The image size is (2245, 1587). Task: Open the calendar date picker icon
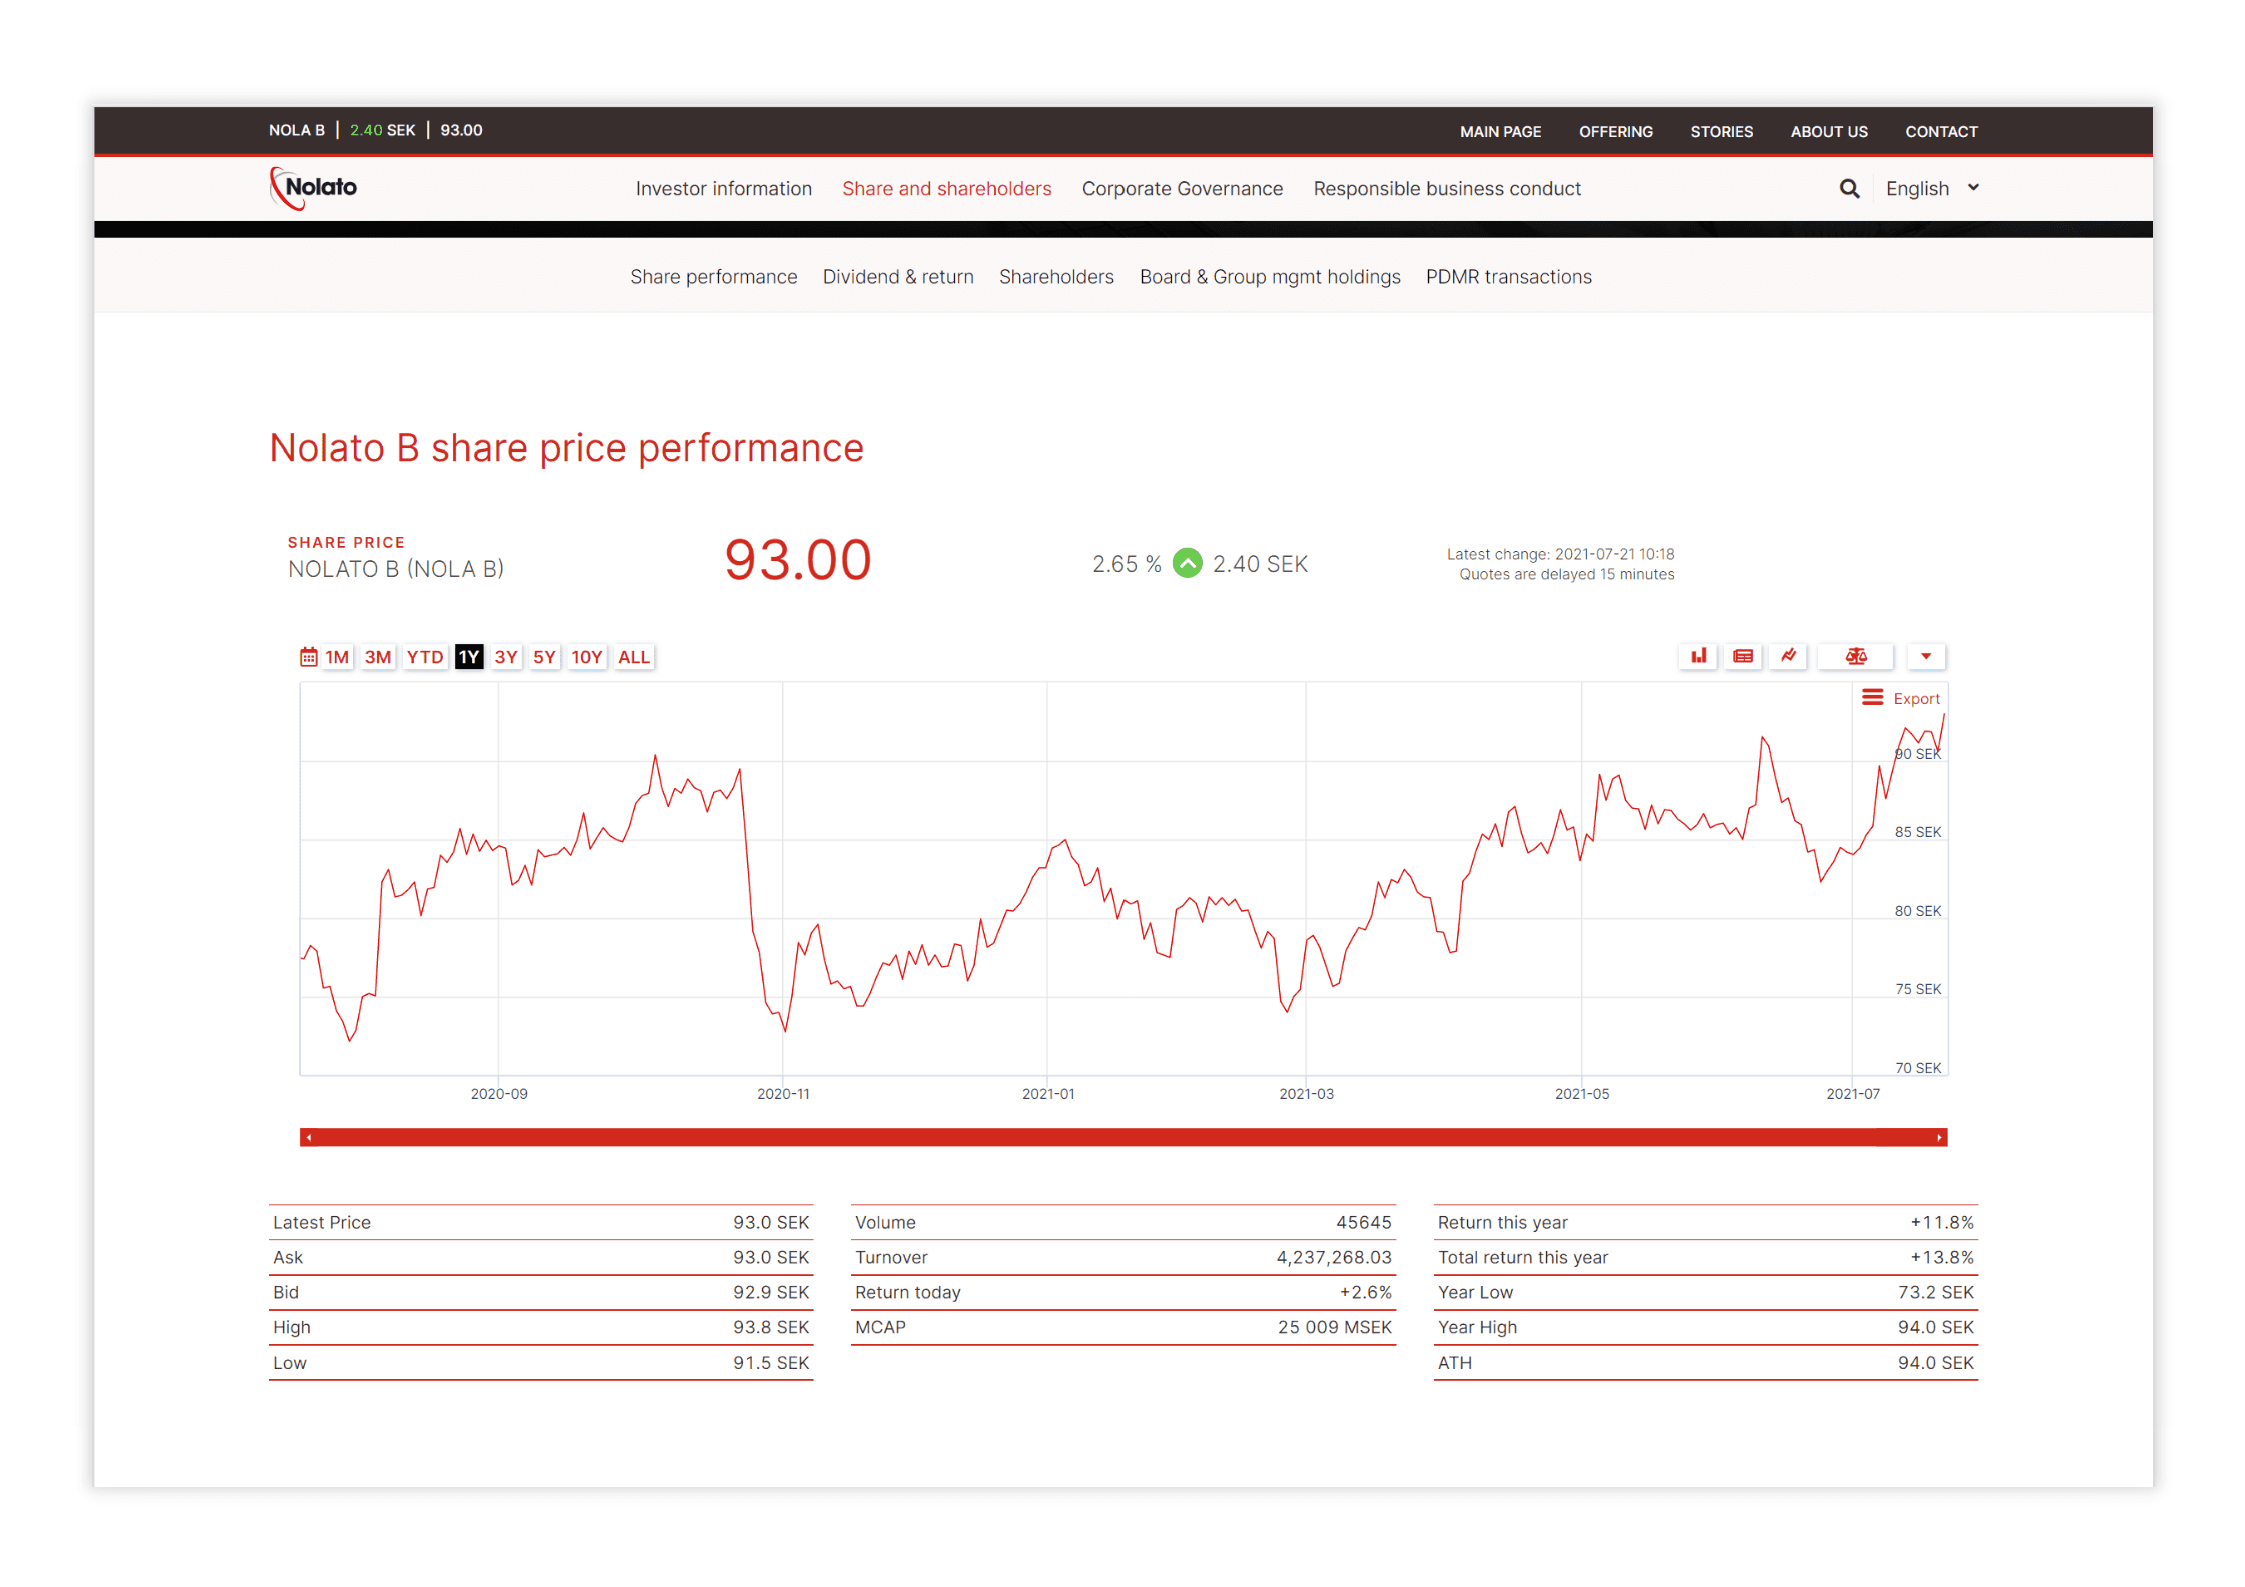point(308,657)
